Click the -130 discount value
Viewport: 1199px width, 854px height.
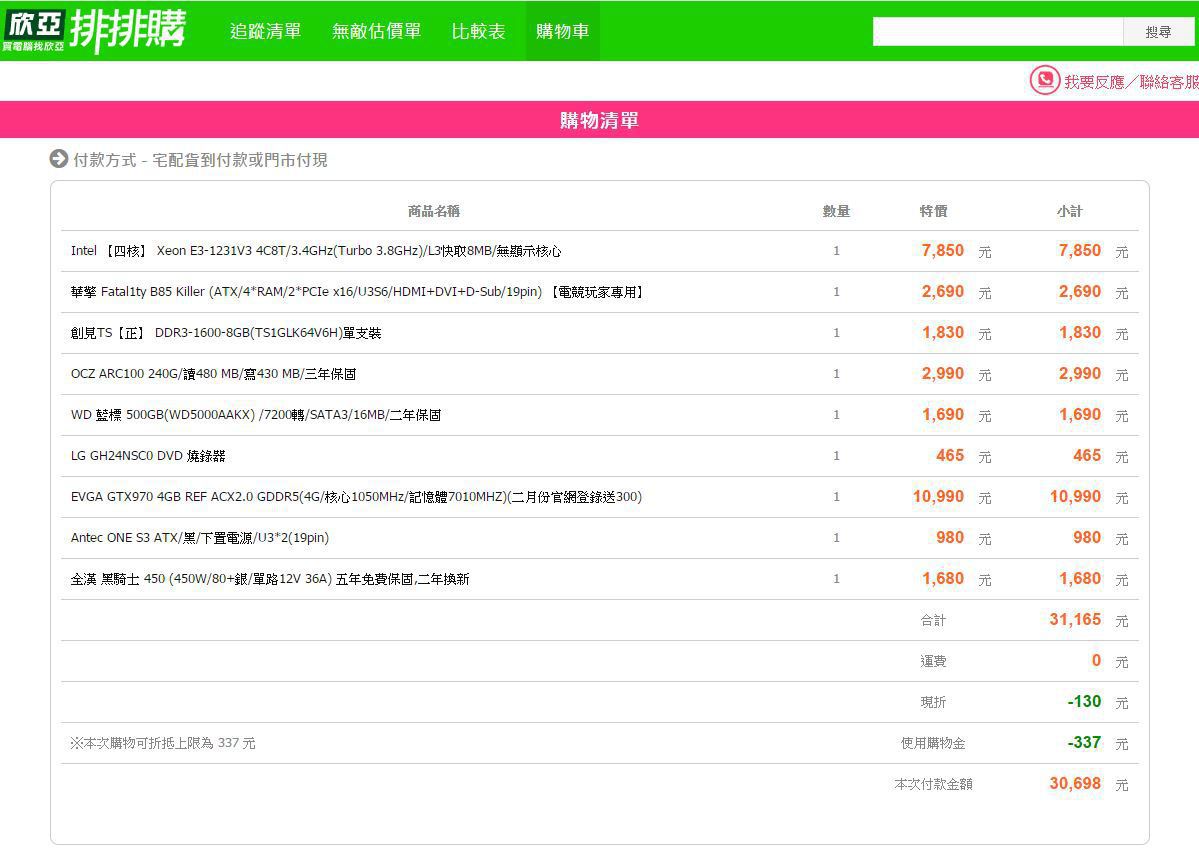1084,702
